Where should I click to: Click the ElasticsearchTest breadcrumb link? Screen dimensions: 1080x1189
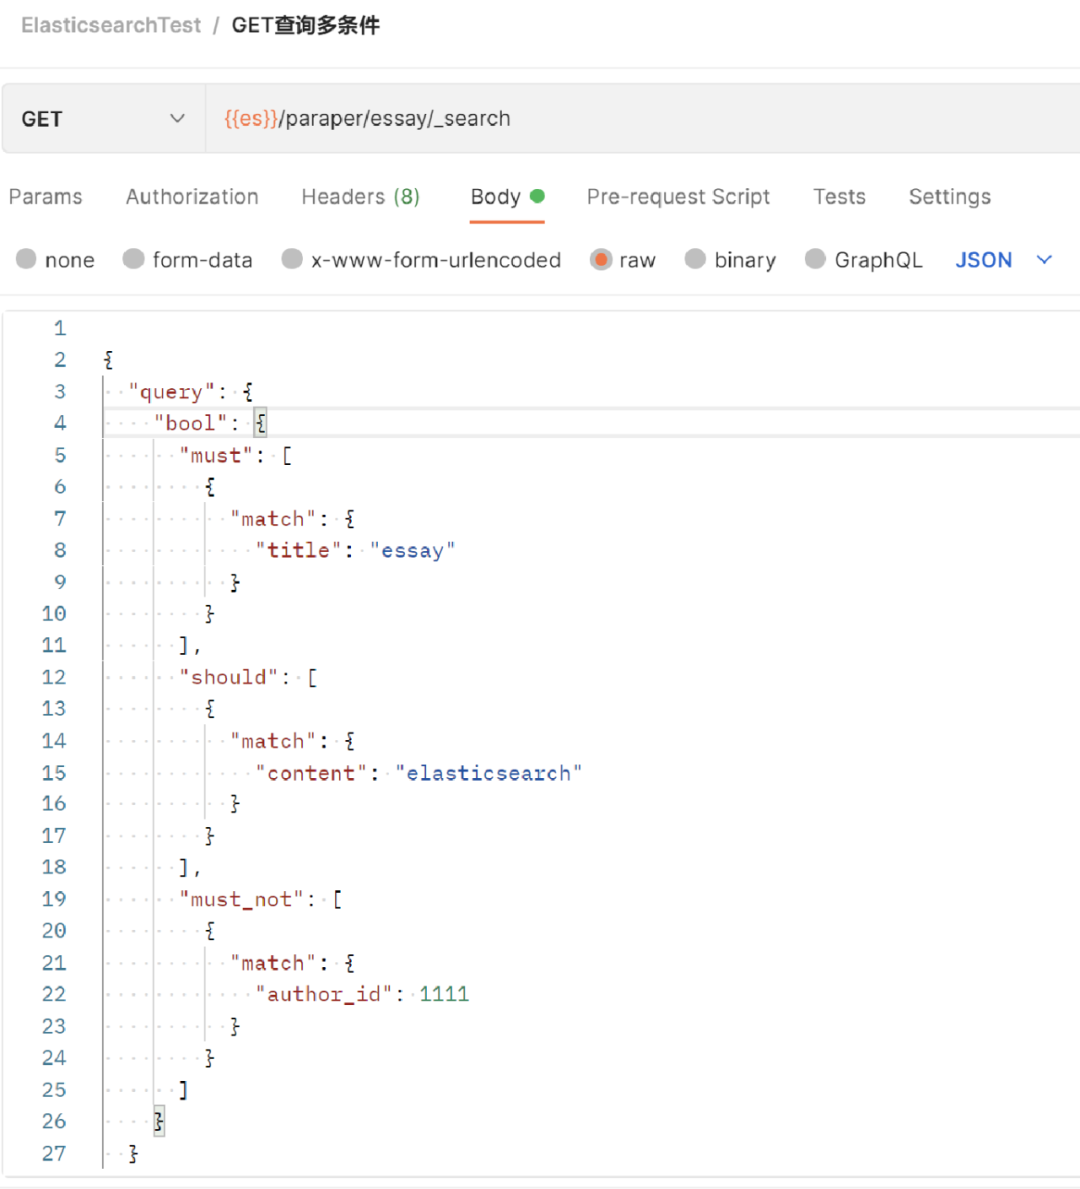[x=111, y=26]
